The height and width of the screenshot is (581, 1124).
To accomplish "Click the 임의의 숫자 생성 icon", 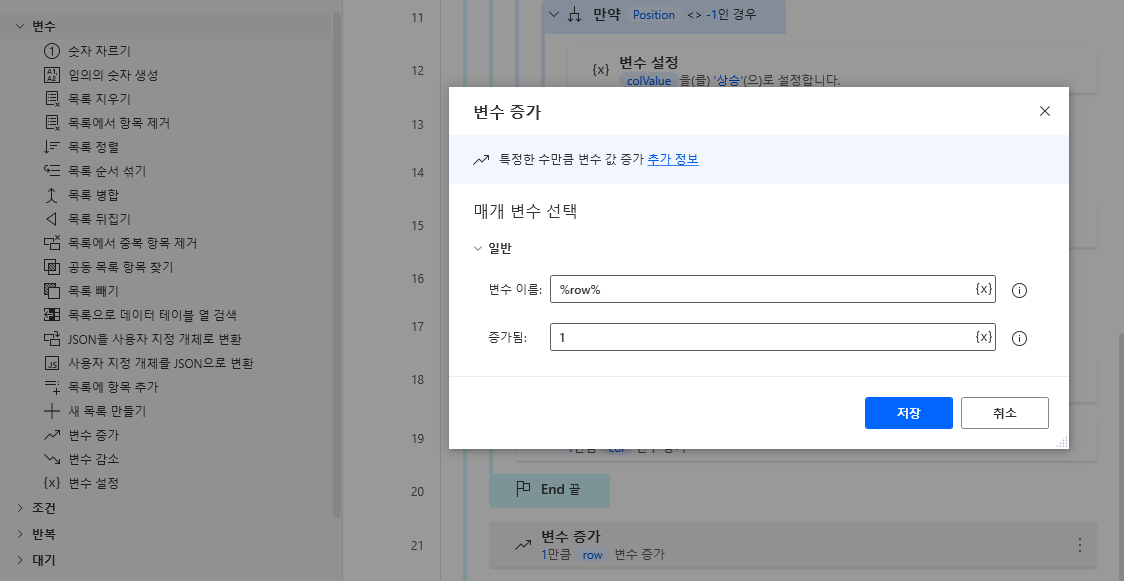I will [x=52, y=75].
